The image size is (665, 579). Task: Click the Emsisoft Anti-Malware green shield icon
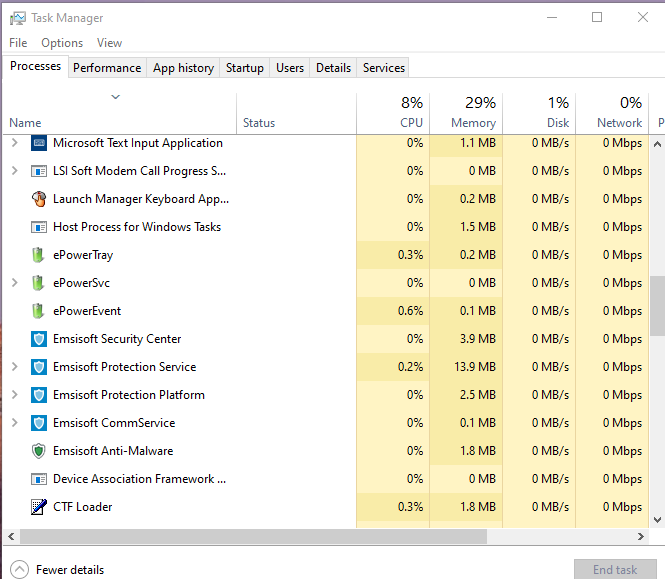tap(39, 451)
